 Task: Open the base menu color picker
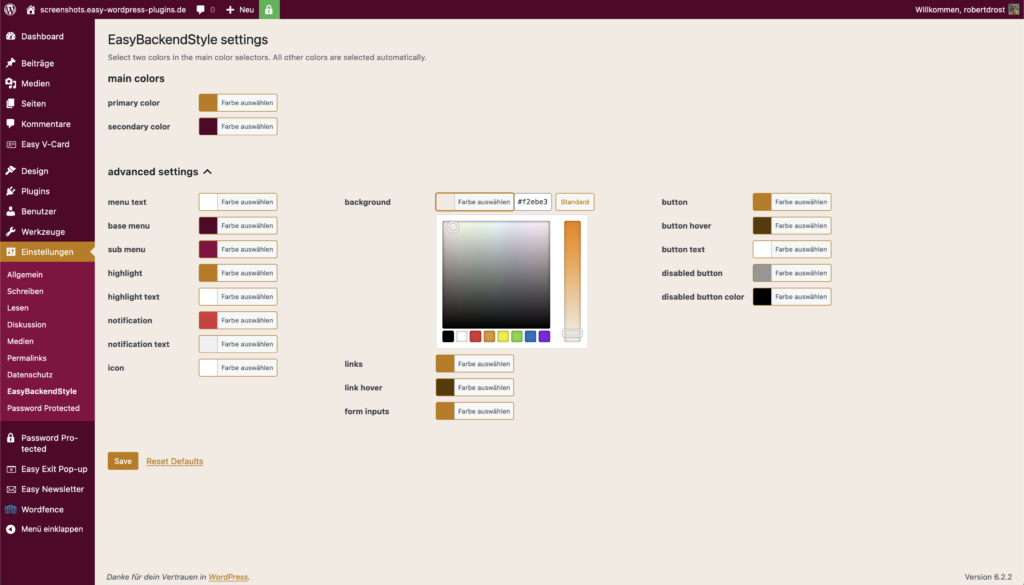238,225
